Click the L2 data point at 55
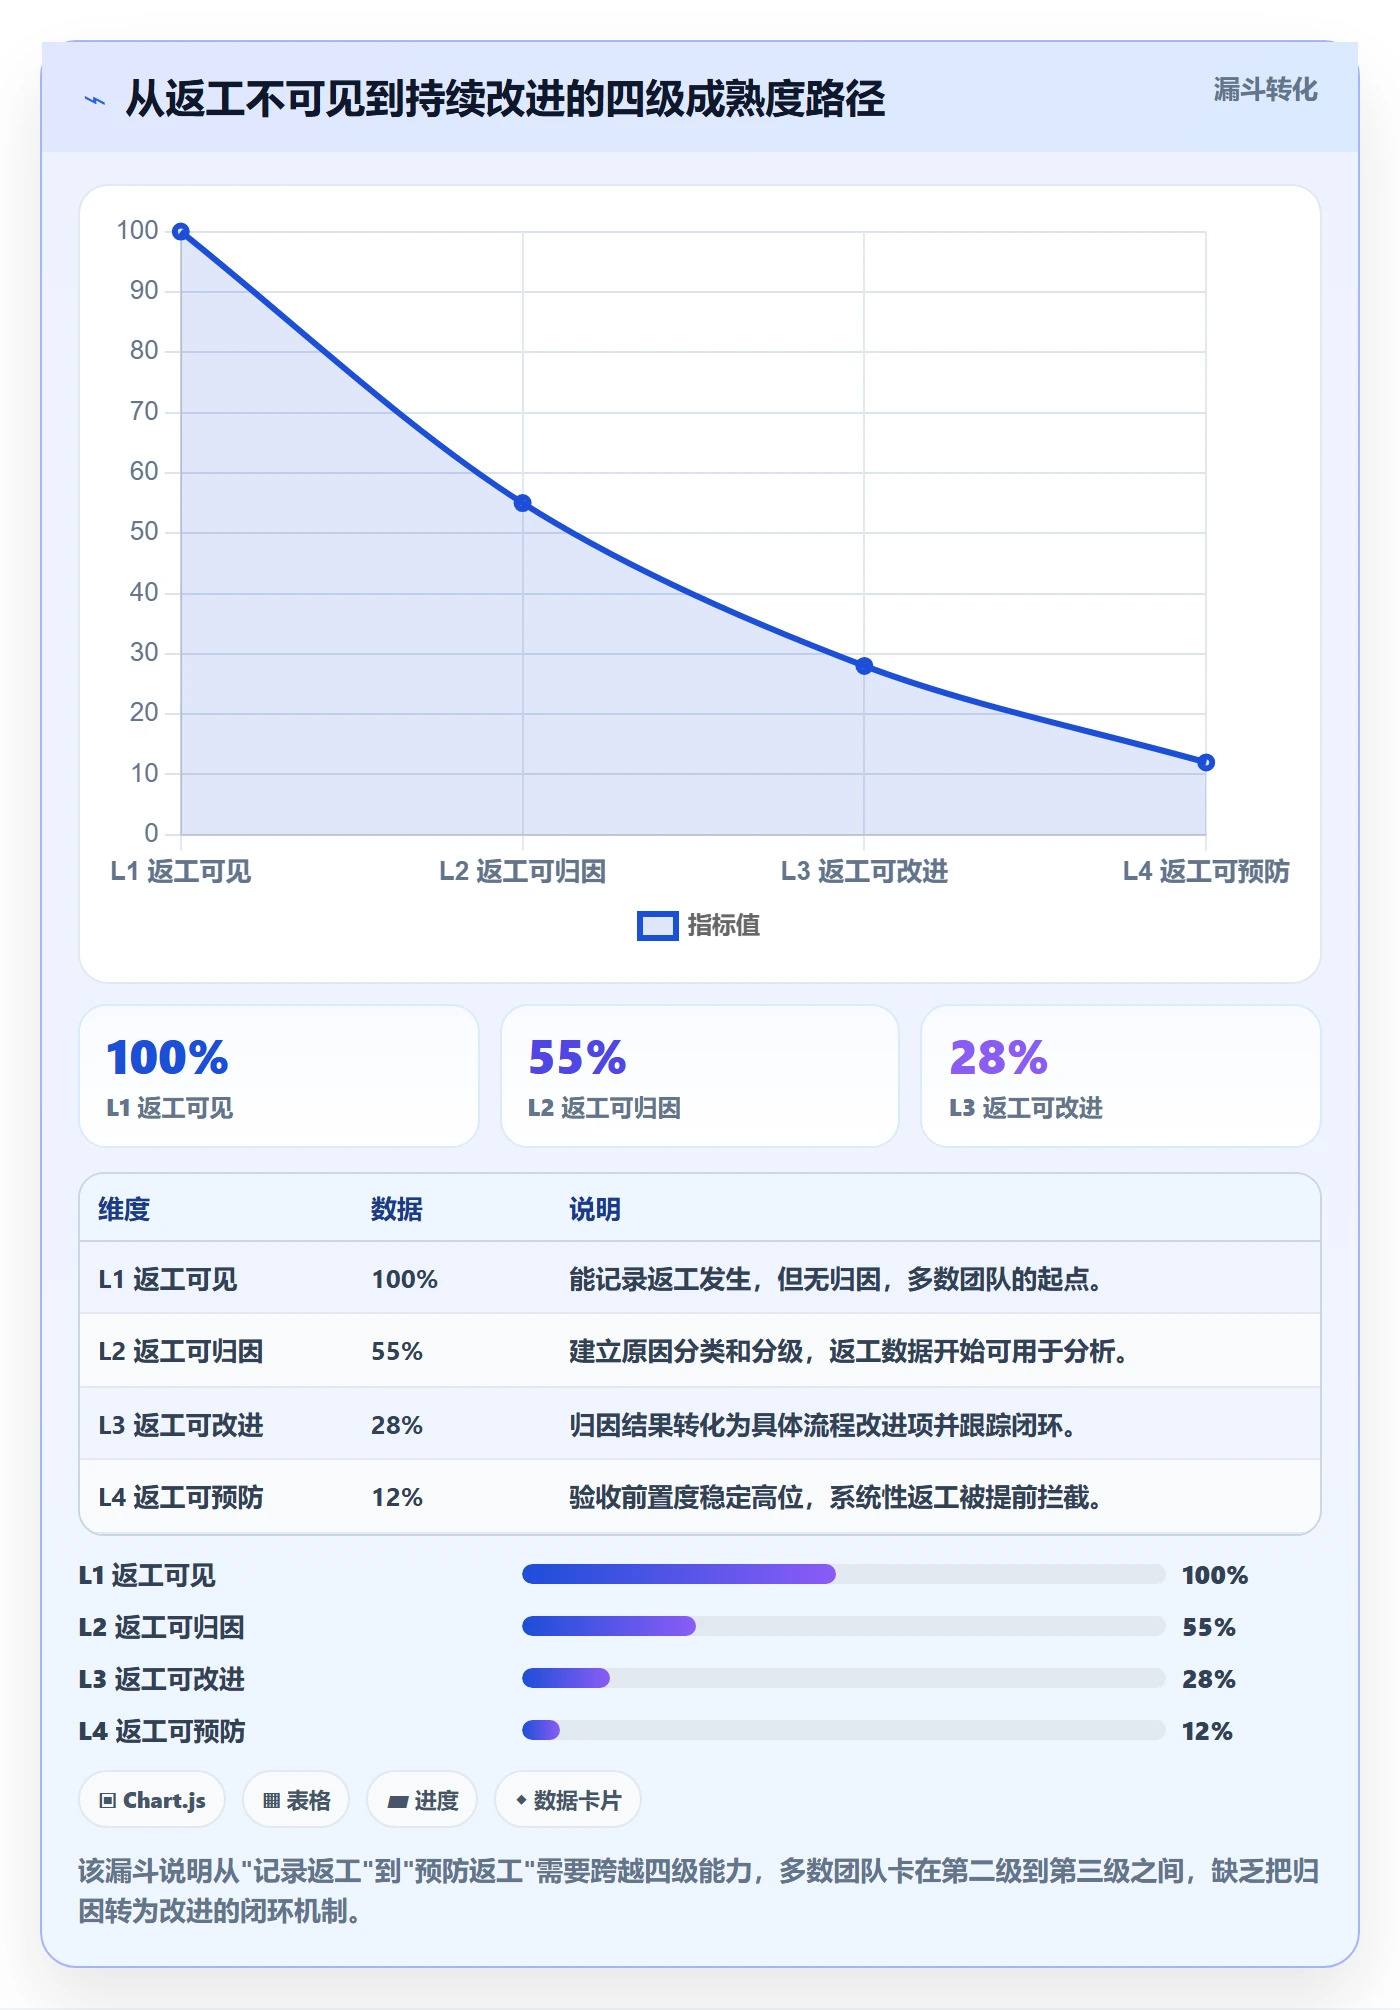Screen dimensions: 1400x2010 pyautogui.click(x=523, y=503)
